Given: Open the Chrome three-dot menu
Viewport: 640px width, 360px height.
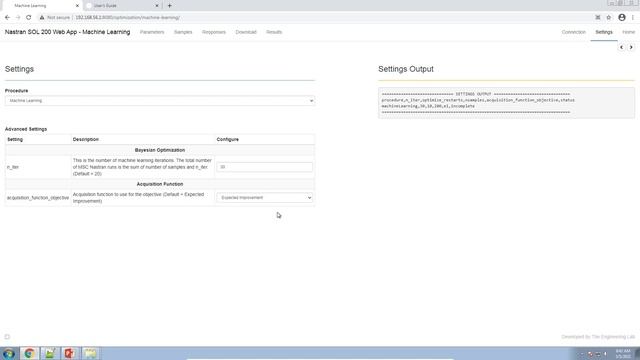Looking at the screenshot, I should click(x=633, y=18).
